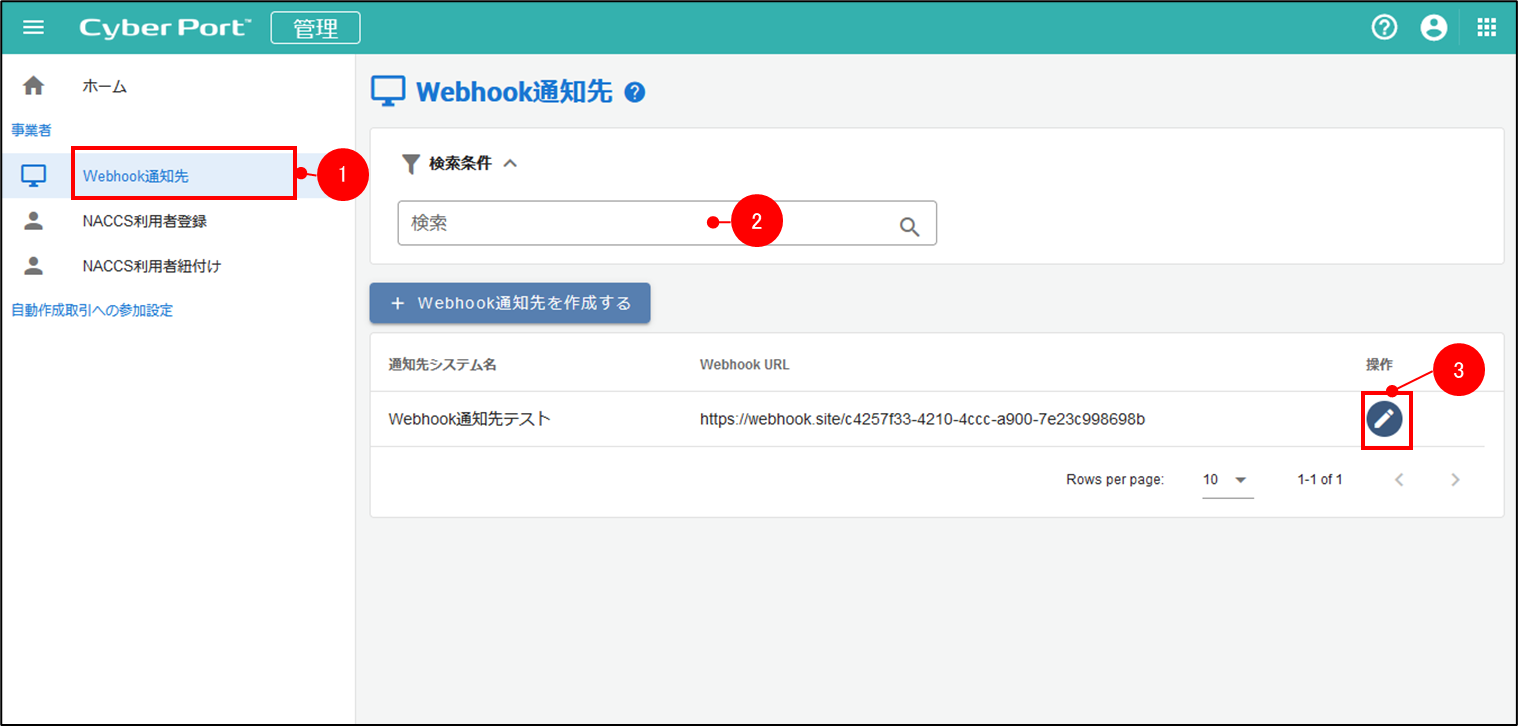
Task: Click the 管理 button in header
Action: [x=315, y=28]
